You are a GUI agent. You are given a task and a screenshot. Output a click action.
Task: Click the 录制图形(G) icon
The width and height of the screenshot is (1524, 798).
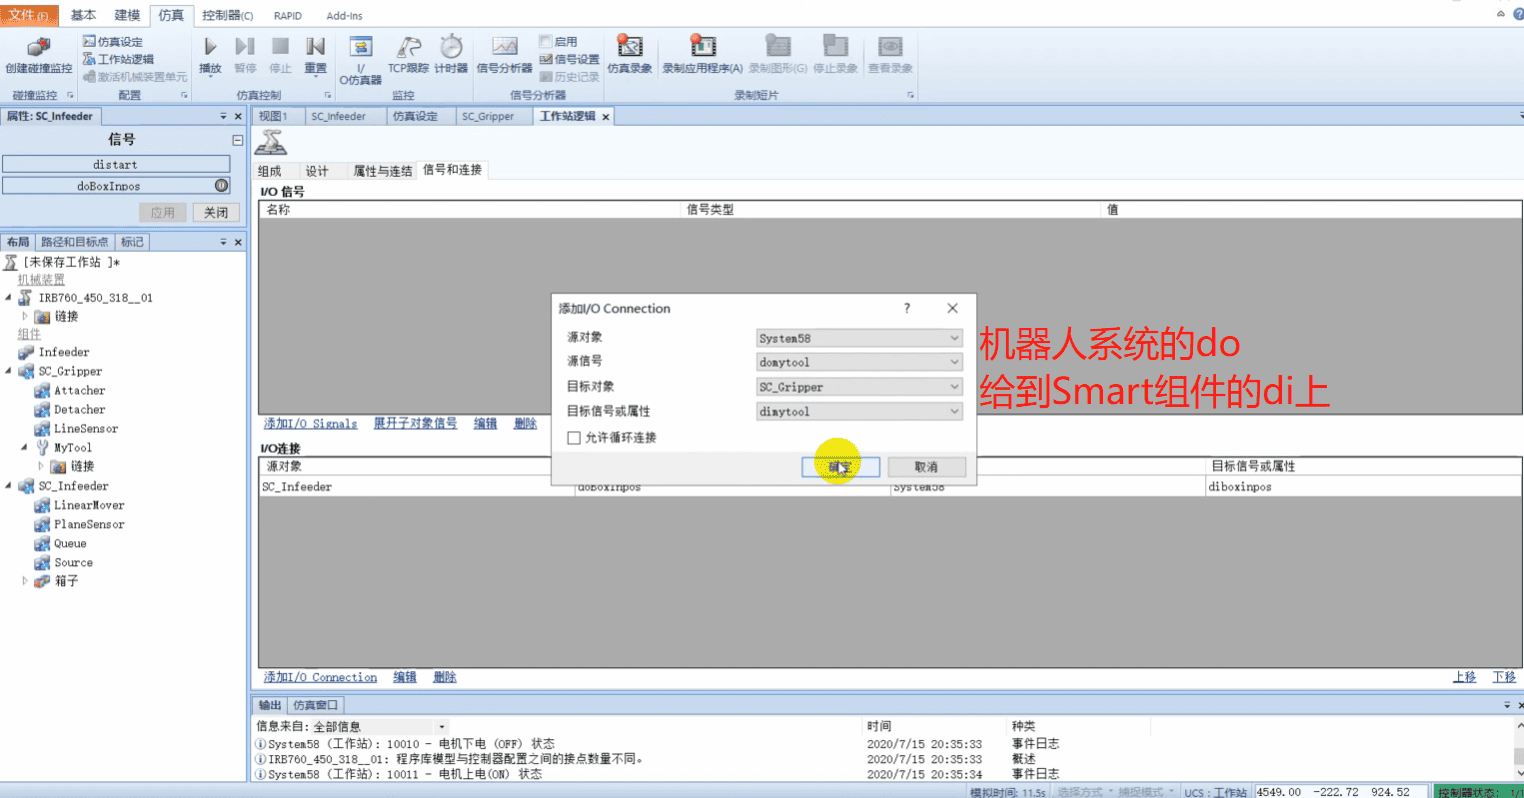[x=778, y=47]
